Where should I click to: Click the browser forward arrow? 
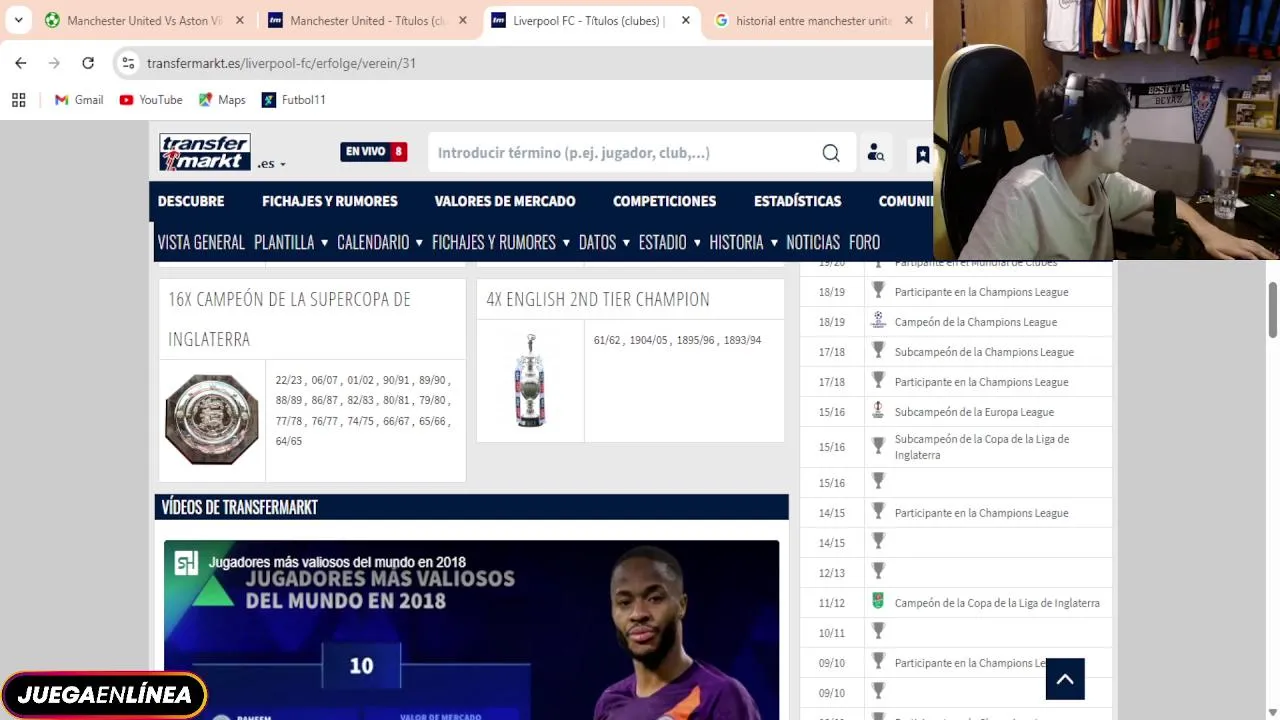[54, 63]
